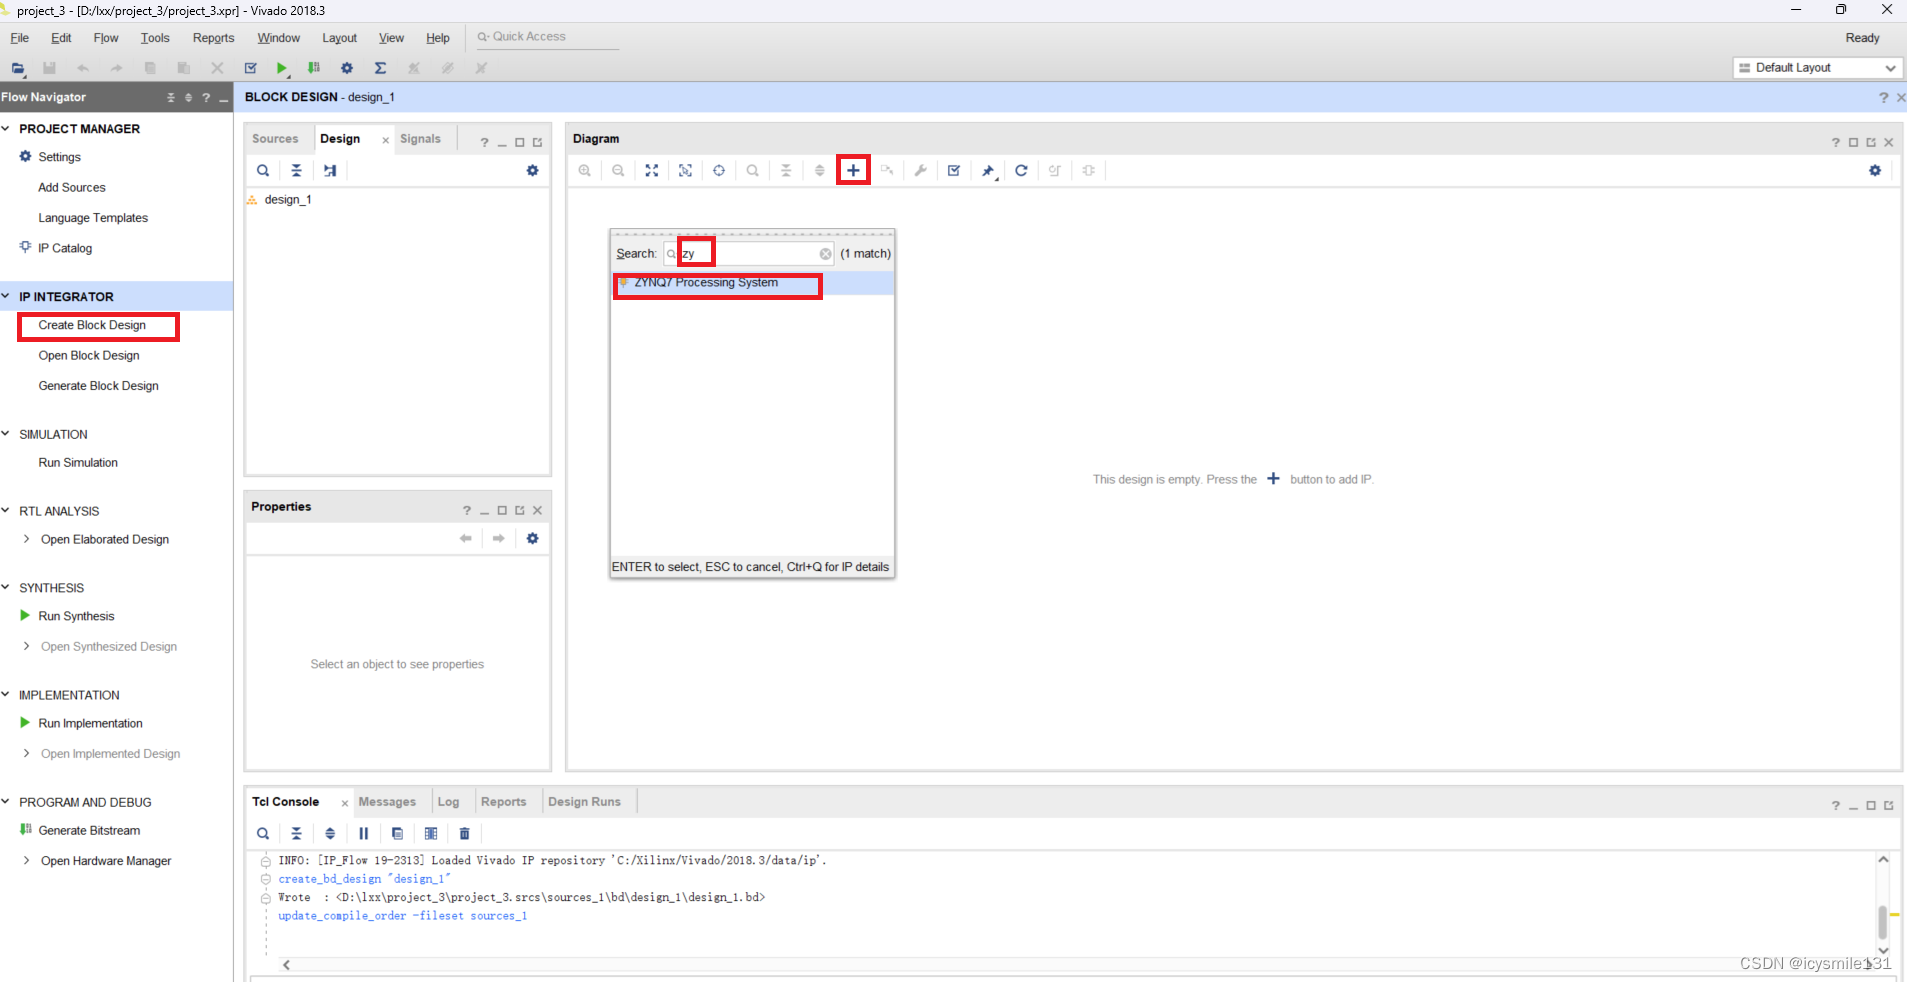1907x982 pixels.
Task: Switch to the Signals tab
Action: point(420,139)
